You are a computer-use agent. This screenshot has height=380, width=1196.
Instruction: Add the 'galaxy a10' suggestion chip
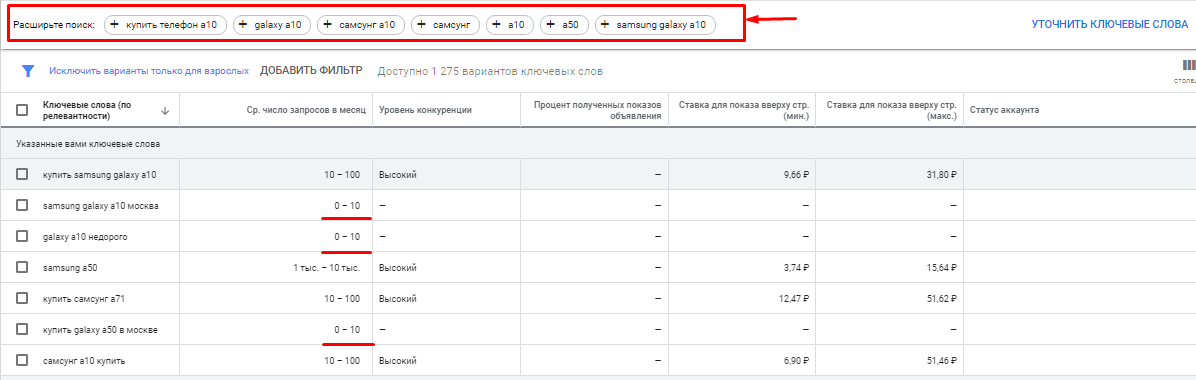point(272,25)
